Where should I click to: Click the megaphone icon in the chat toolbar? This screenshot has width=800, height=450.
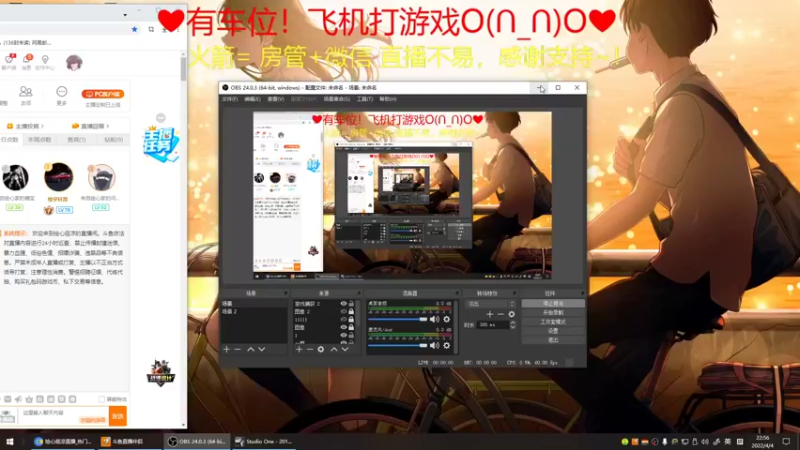click(x=18, y=399)
